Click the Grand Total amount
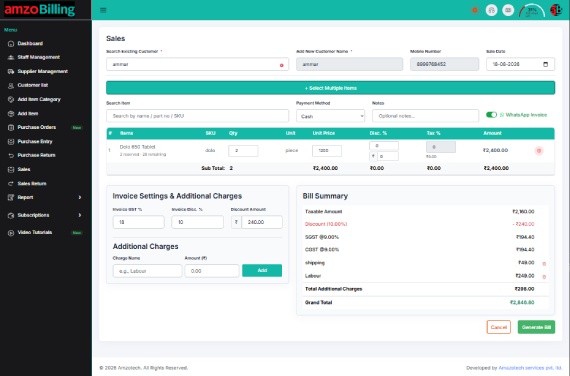The height and width of the screenshot is (376, 570). [522, 303]
